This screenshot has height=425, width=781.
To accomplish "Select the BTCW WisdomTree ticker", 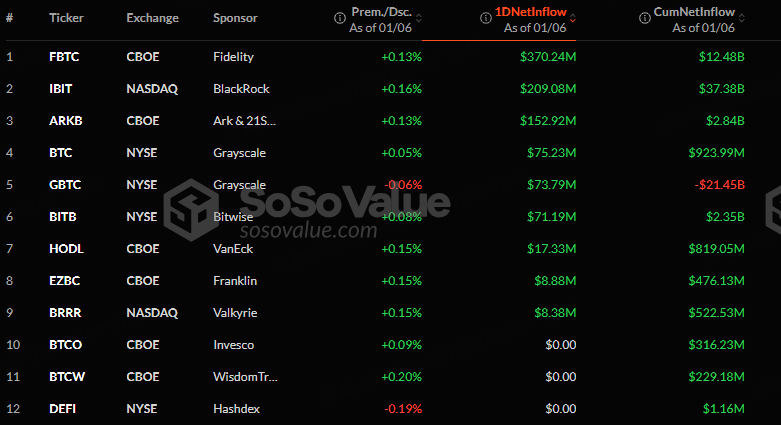I will click(x=67, y=377).
